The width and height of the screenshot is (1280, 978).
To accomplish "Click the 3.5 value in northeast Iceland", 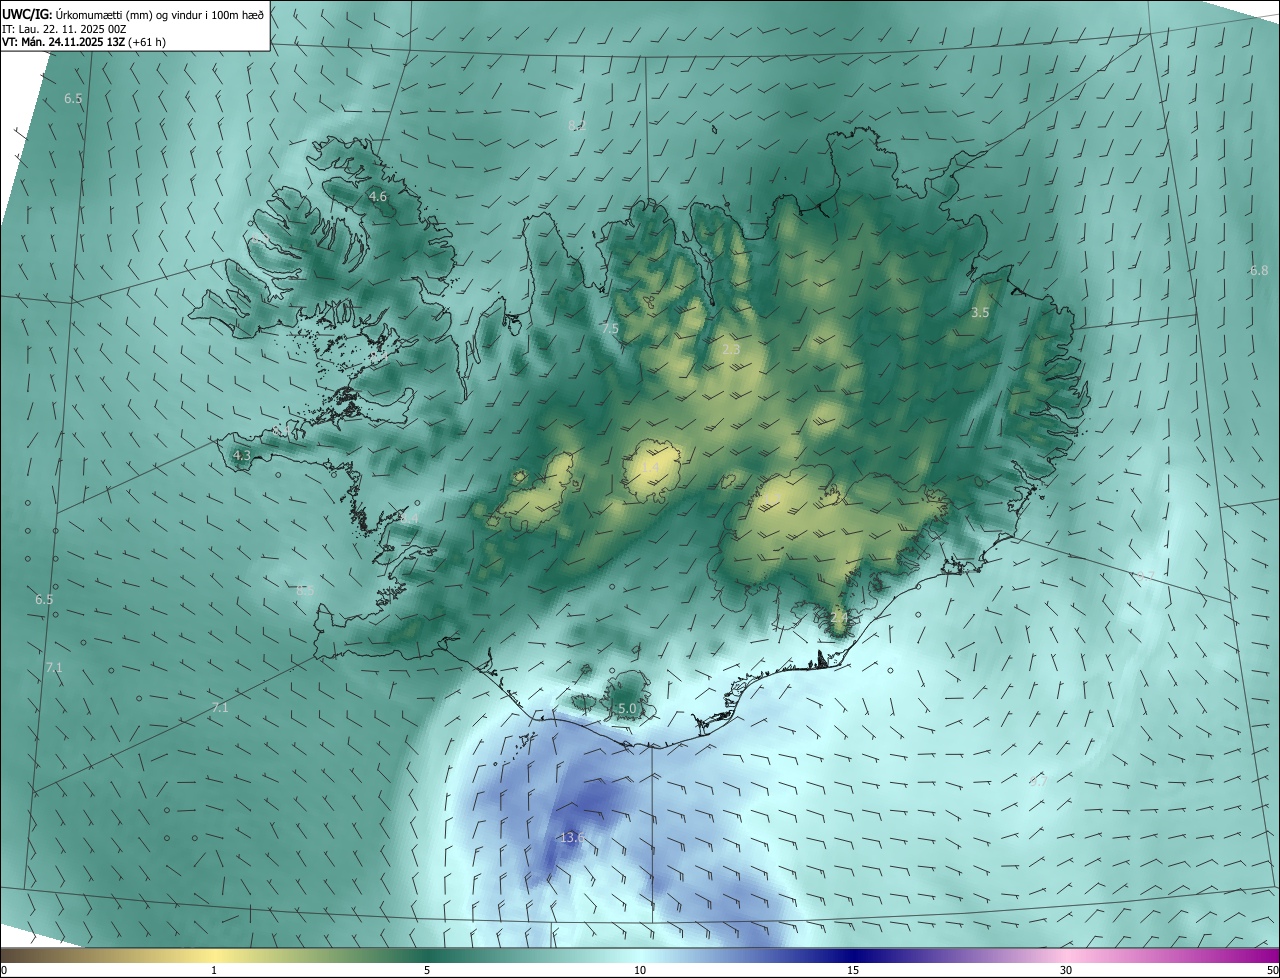I will click(981, 313).
